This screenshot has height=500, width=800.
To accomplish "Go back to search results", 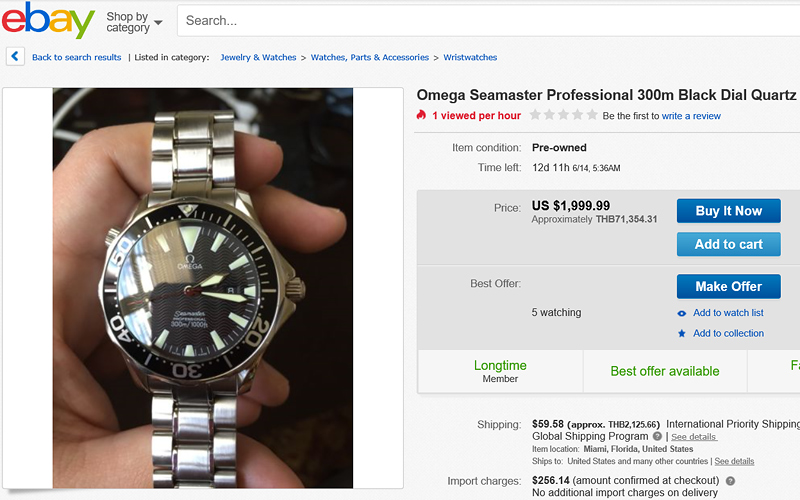I will pos(76,57).
